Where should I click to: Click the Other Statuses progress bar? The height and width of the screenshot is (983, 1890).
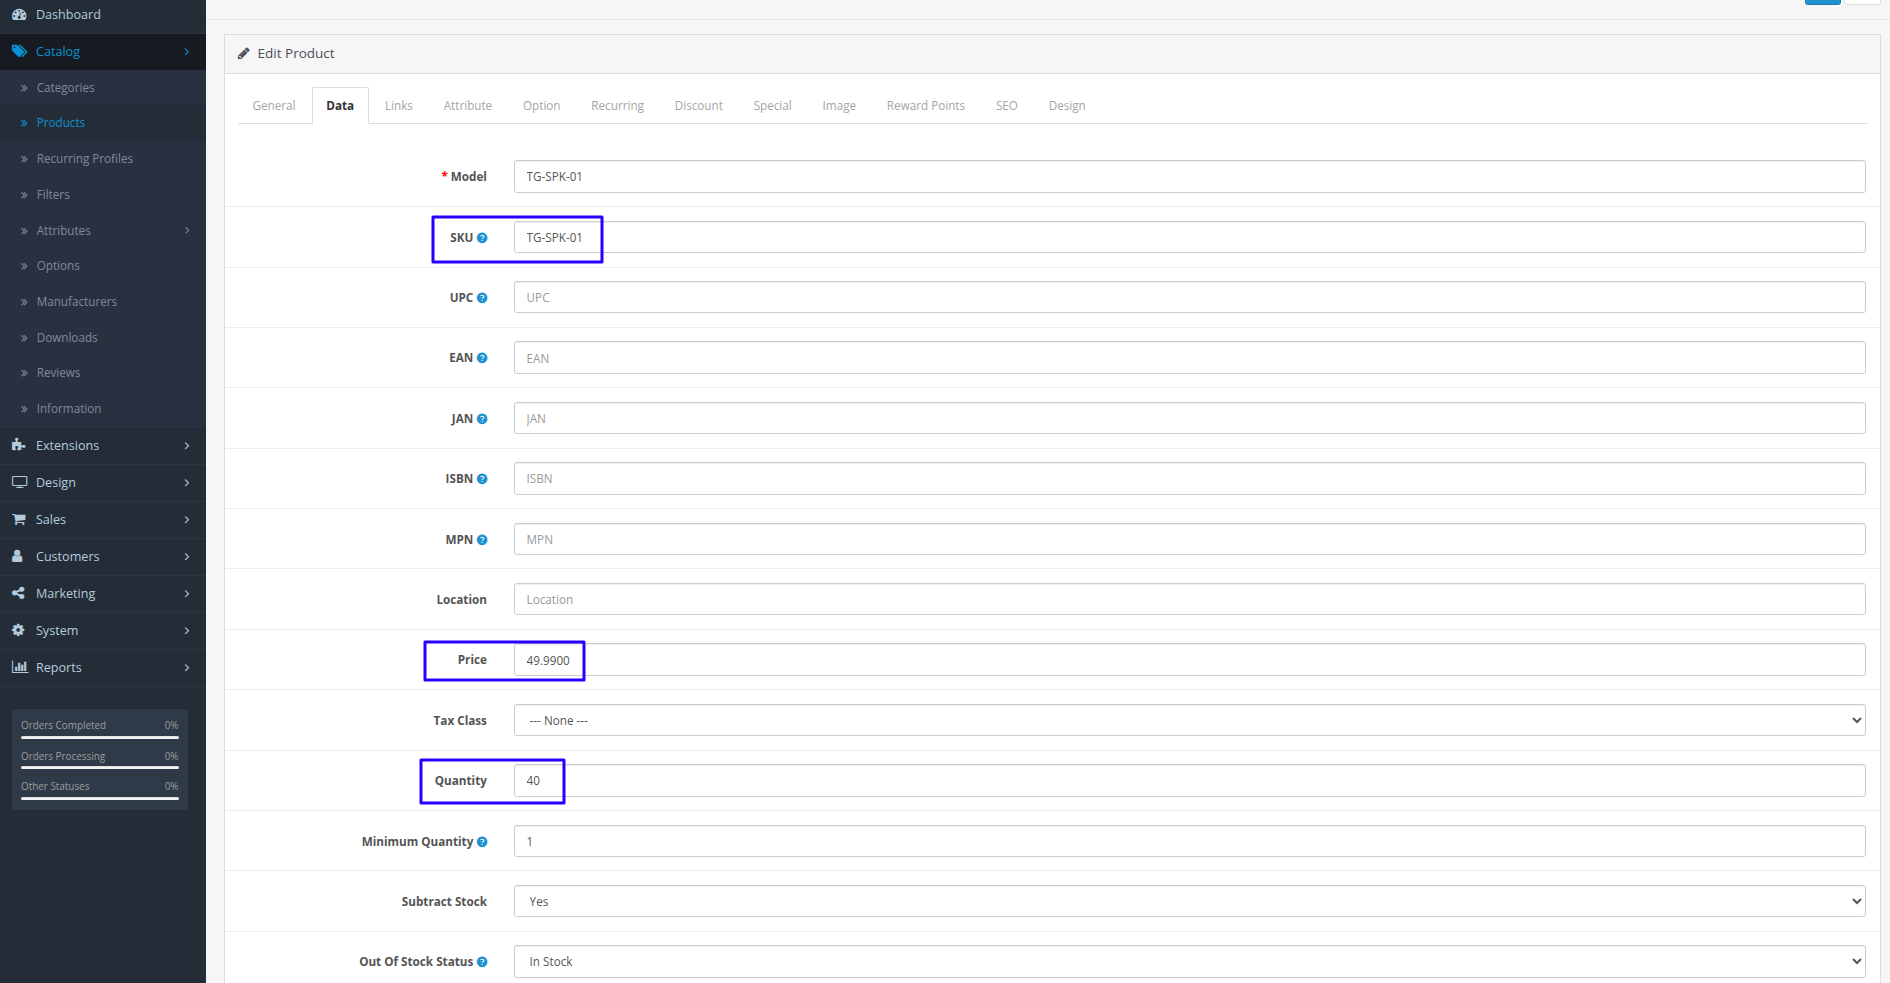[100, 798]
